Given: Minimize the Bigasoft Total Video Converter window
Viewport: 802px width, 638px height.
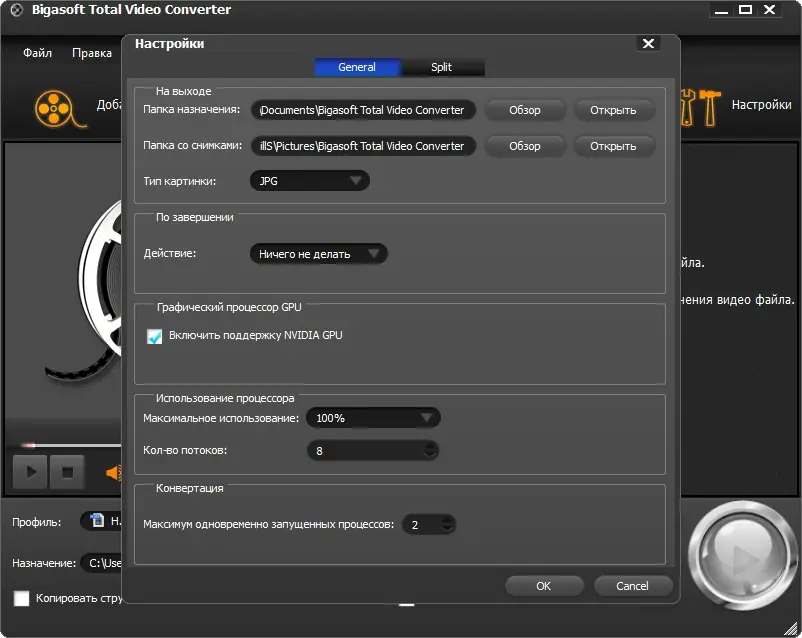Looking at the screenshot, I should click(721, 10).
